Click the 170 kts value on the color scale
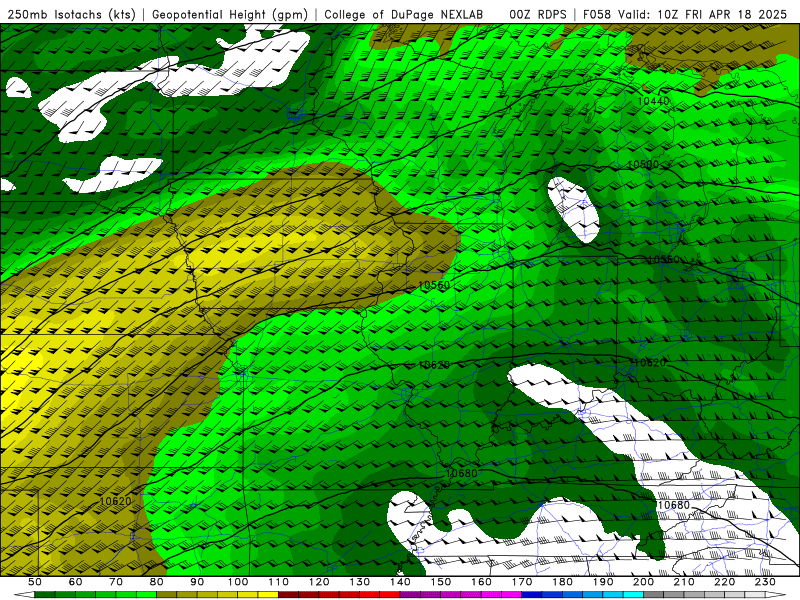The height and width of the screenshot is (600, 800). point(522,582)
